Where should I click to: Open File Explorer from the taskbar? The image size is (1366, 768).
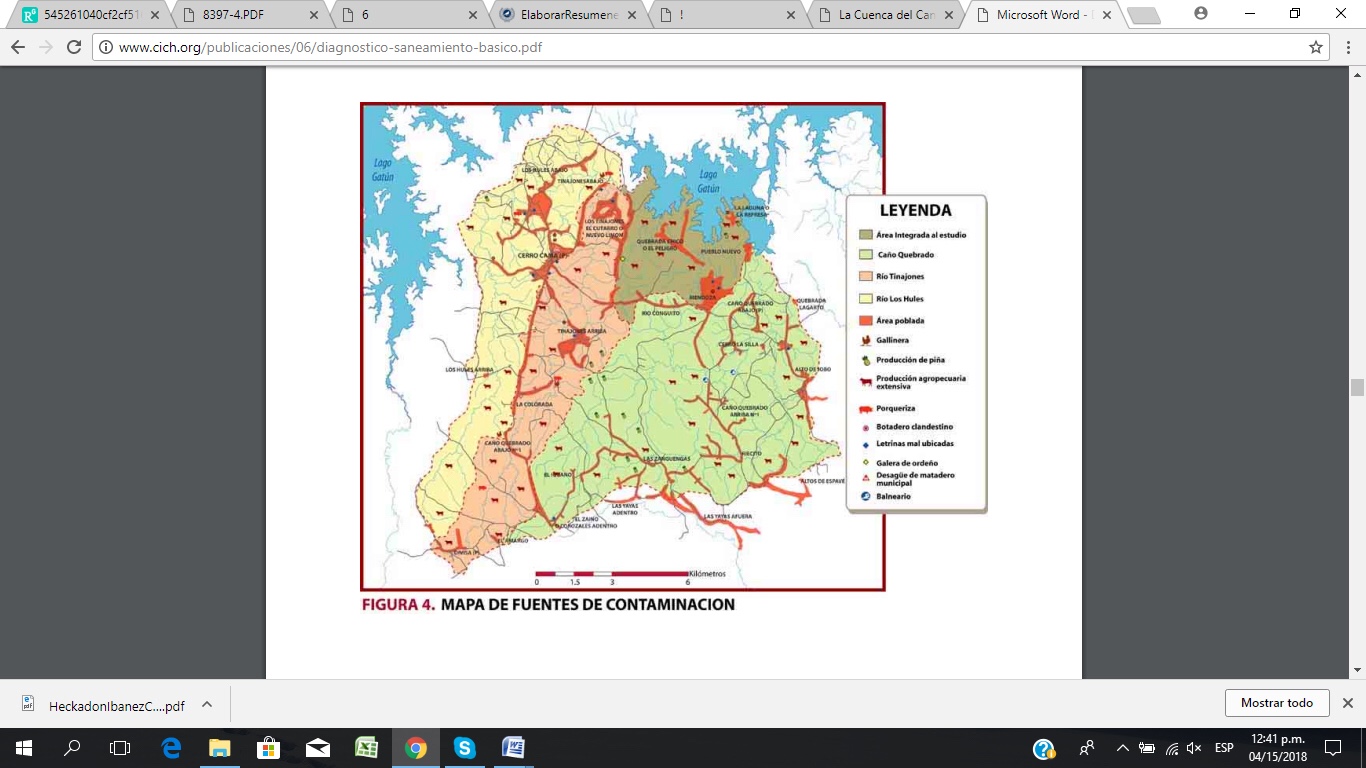(219, 748)
